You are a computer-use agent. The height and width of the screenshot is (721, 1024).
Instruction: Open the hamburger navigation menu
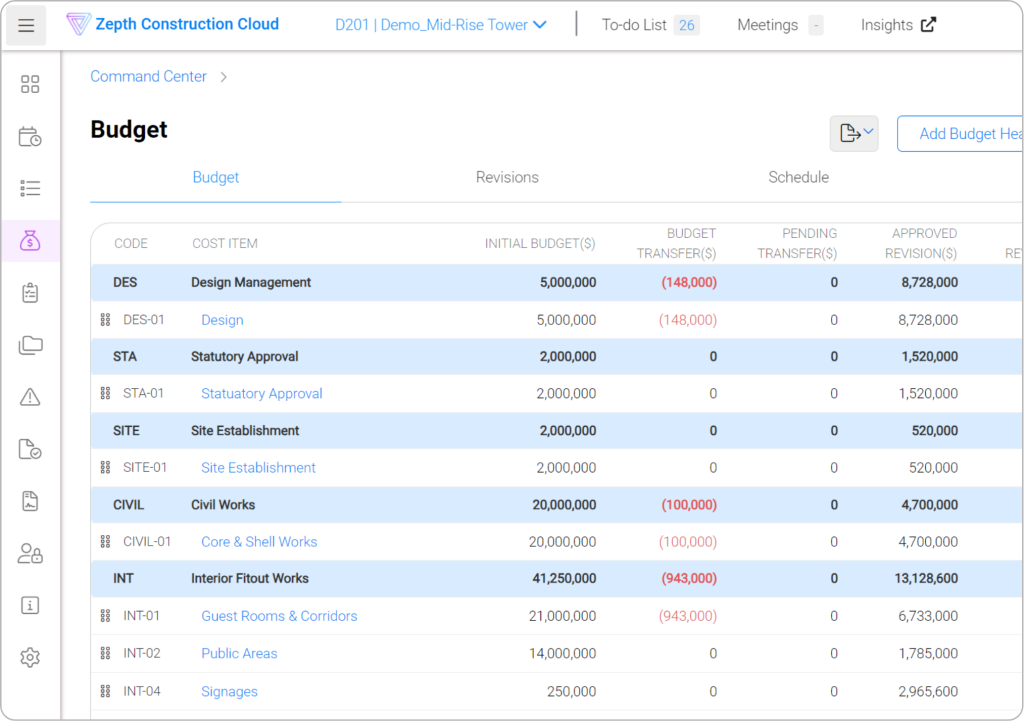click(27, 25)
